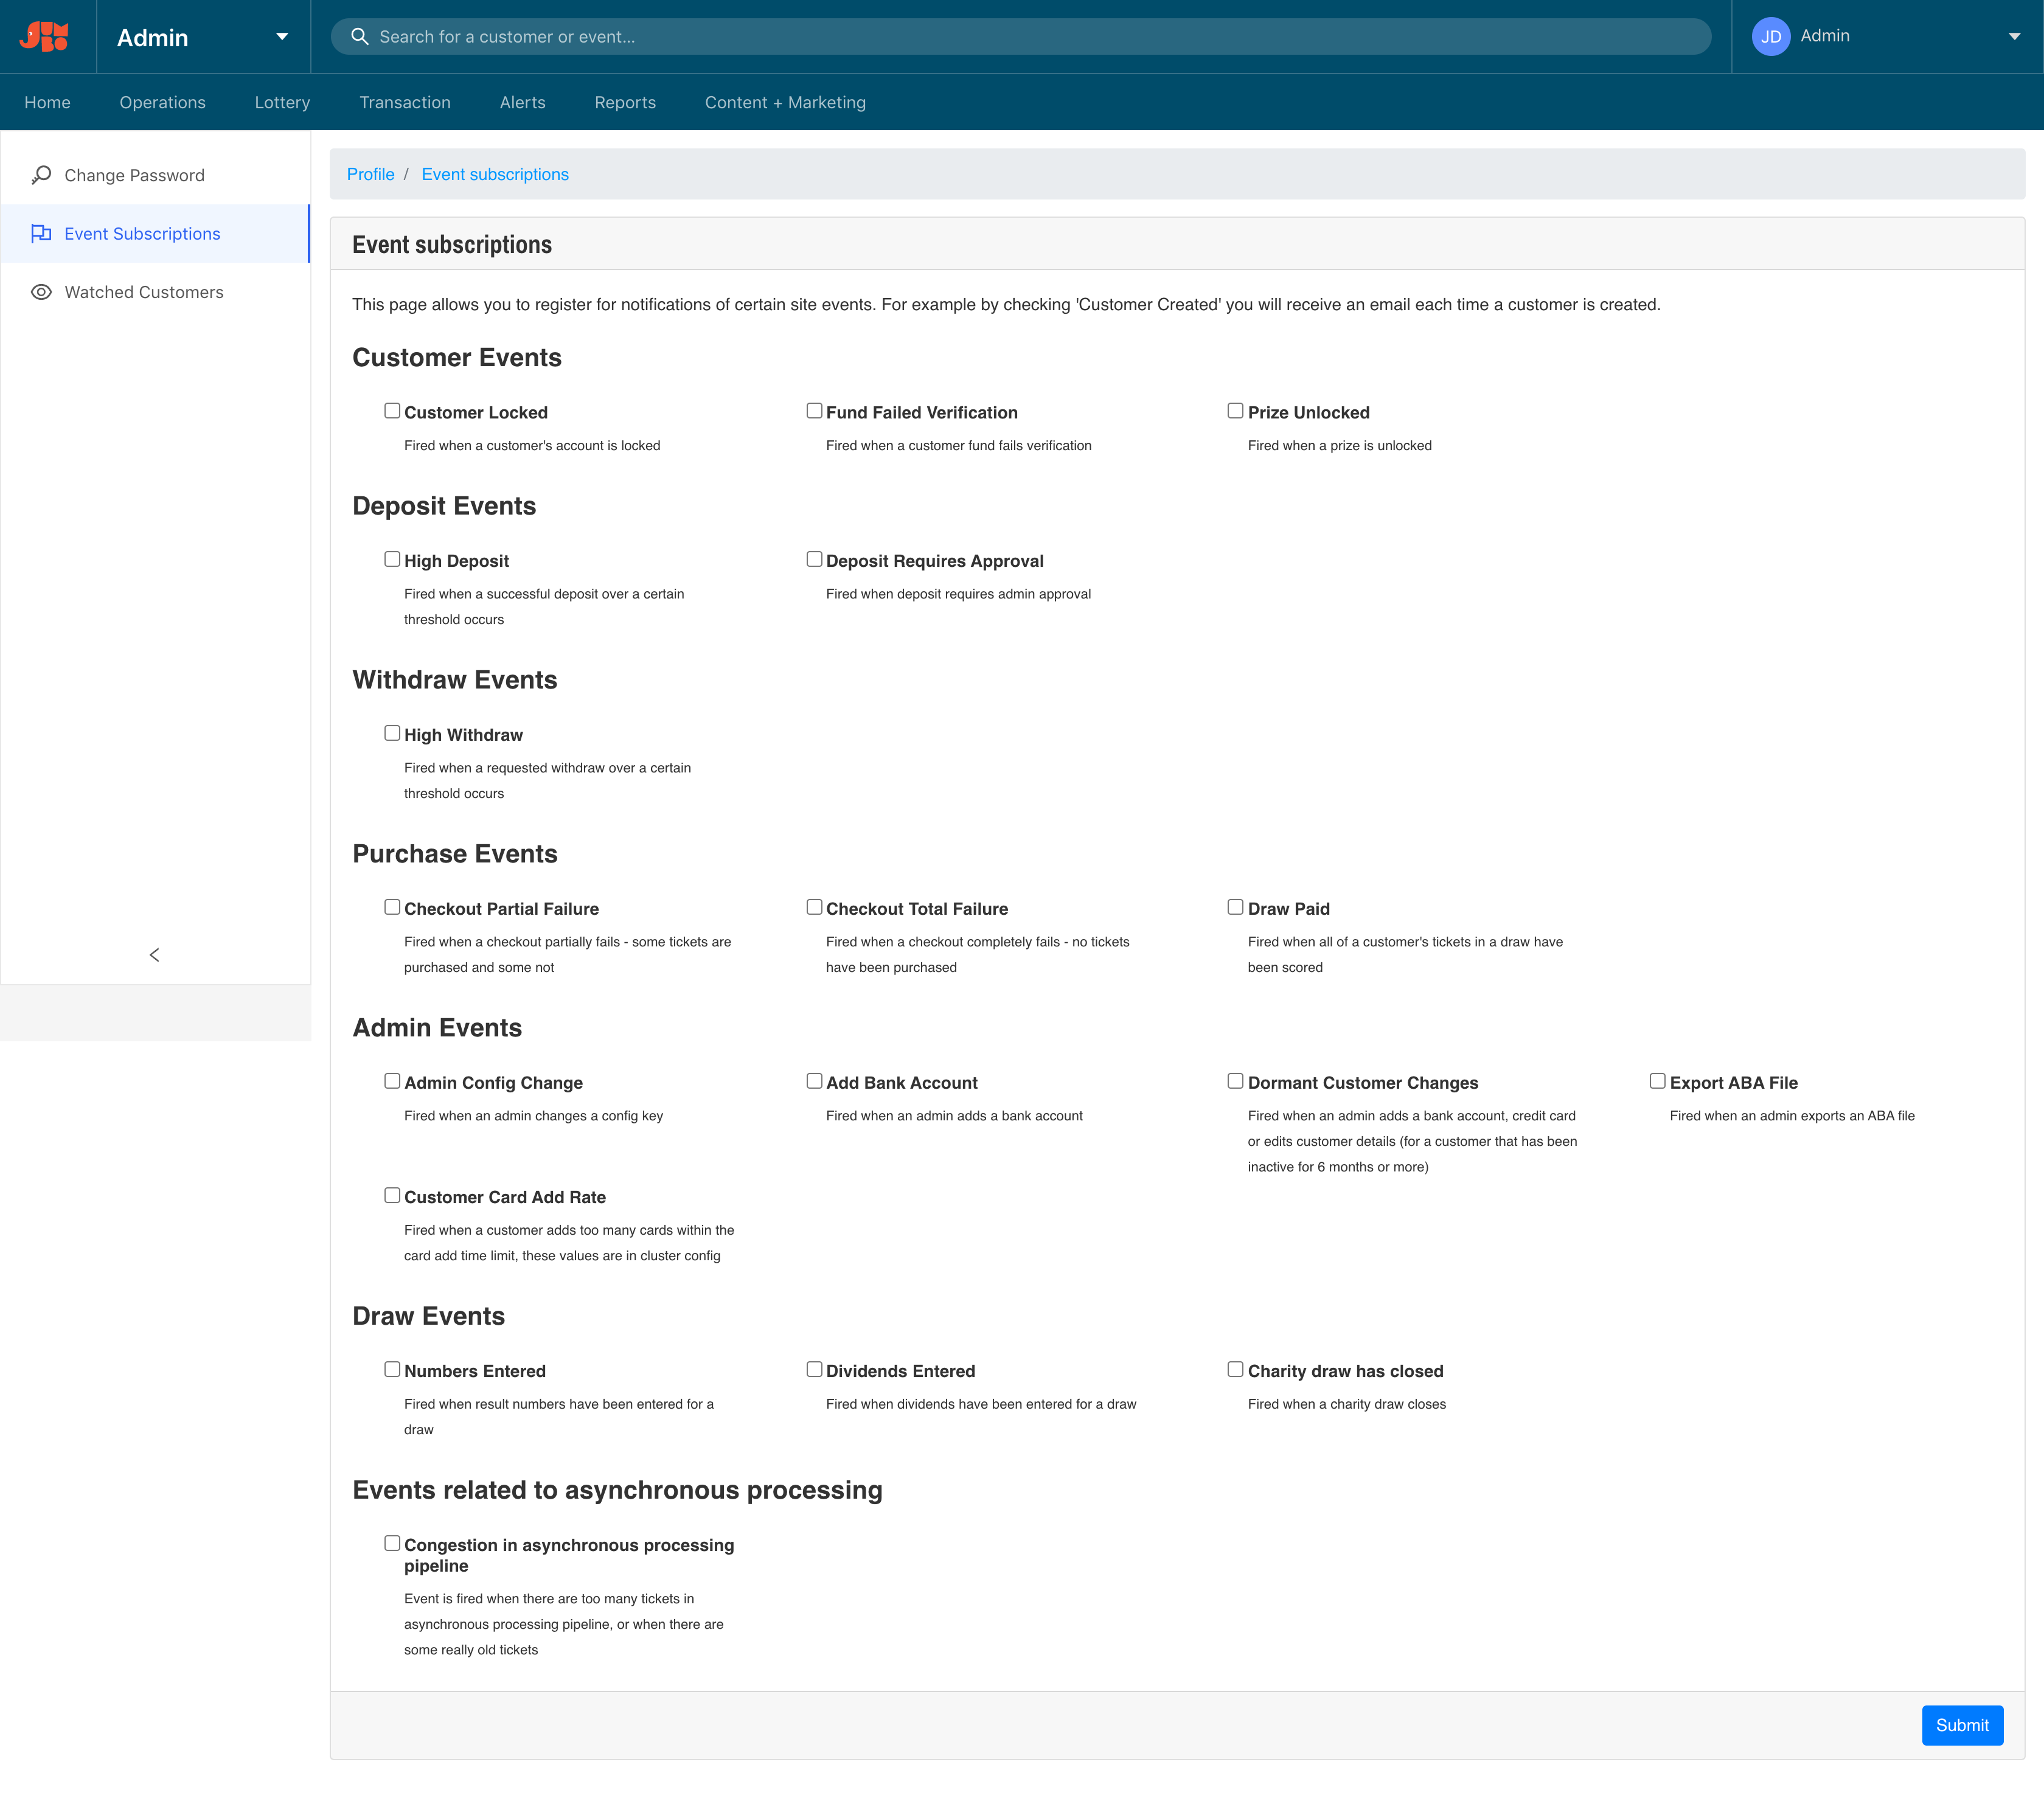
Task: Open the Reports menu
Action: (x=625, y=102)
